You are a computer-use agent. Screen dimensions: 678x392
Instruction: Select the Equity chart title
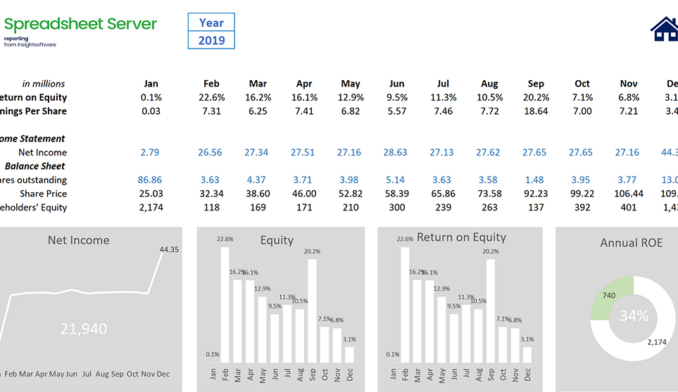pos(277,240)
